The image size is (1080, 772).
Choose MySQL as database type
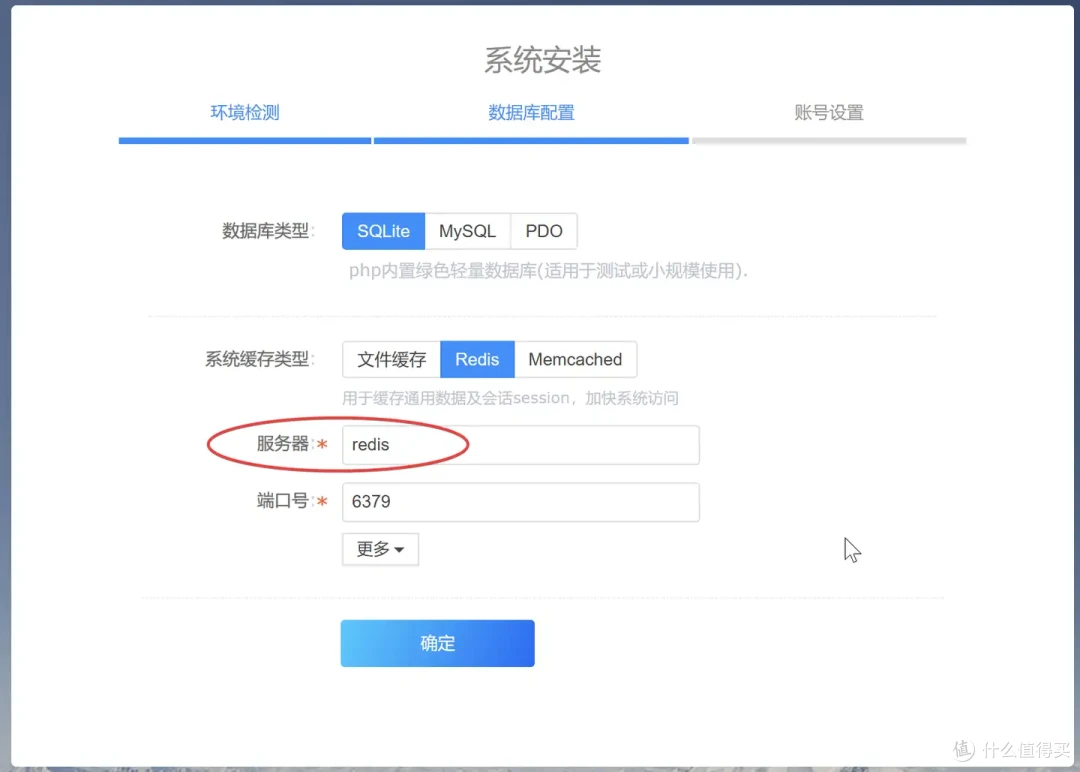(x=467, y=231)
